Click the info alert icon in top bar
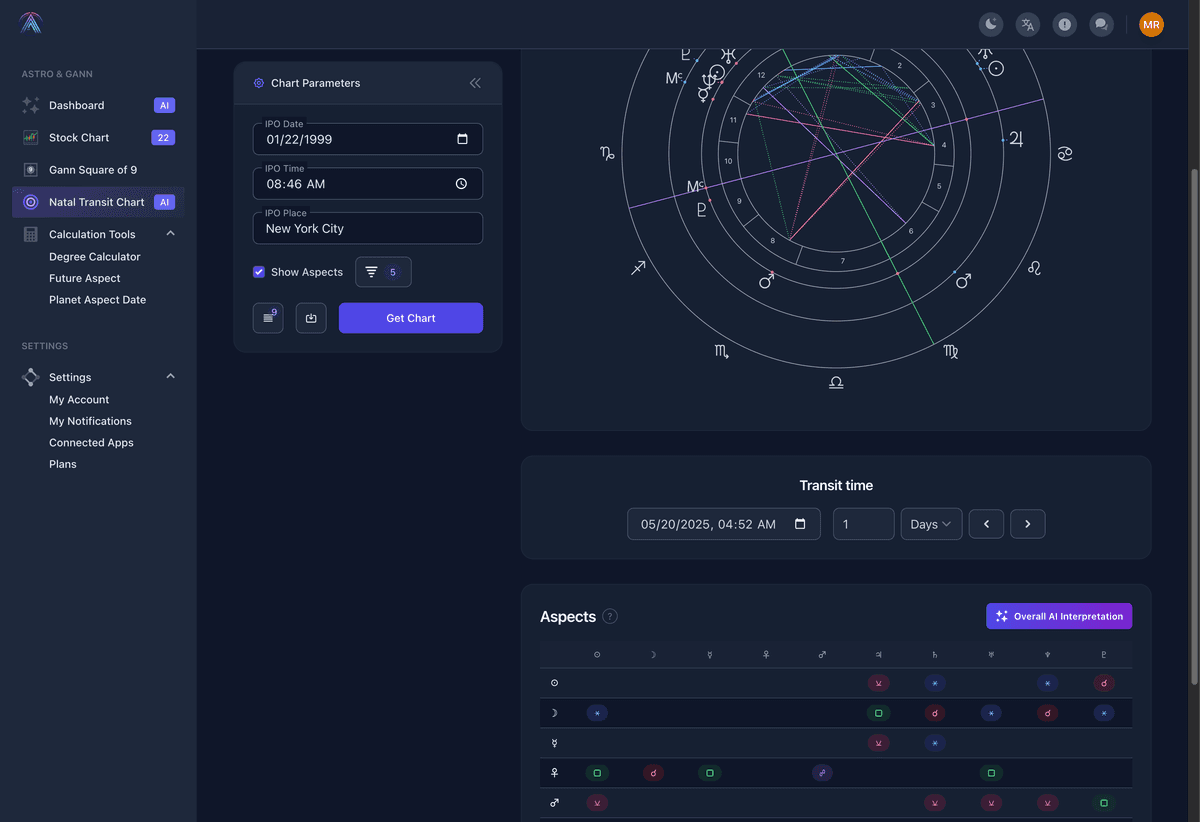 (x=1064, y=24)
